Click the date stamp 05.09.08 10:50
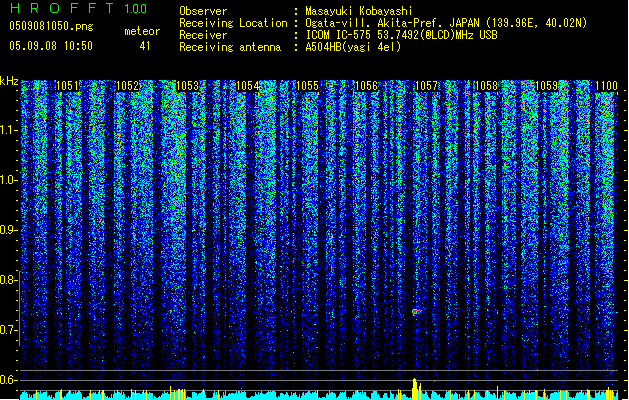This screenshot has height=400, width=629. [51, 46]
